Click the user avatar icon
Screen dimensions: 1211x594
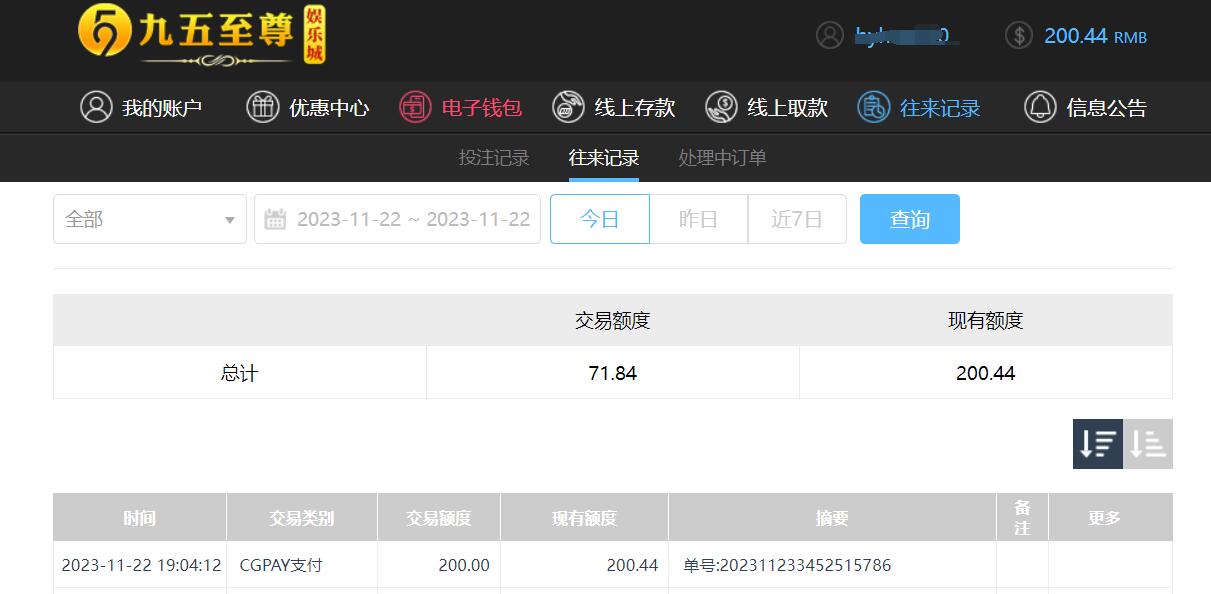pyautogui.click(x=830, y=35)
